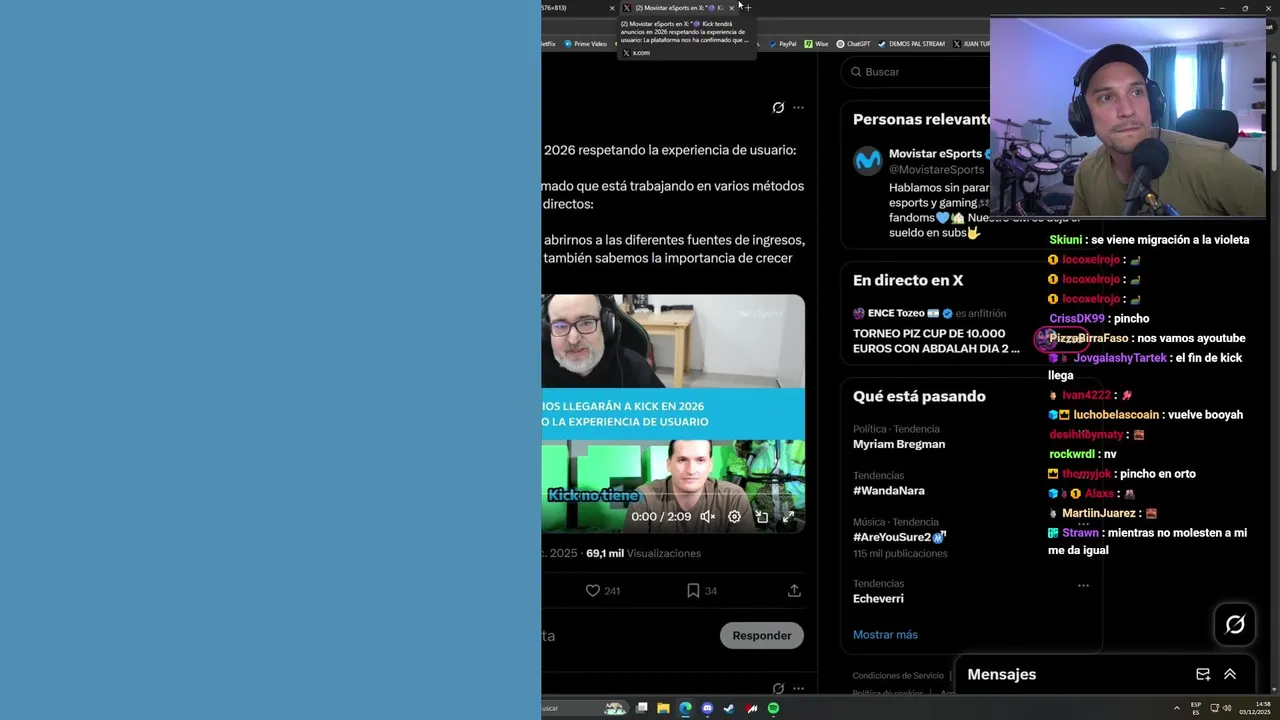Click the magnifier icon in Buscar field

tap(856, 72)
